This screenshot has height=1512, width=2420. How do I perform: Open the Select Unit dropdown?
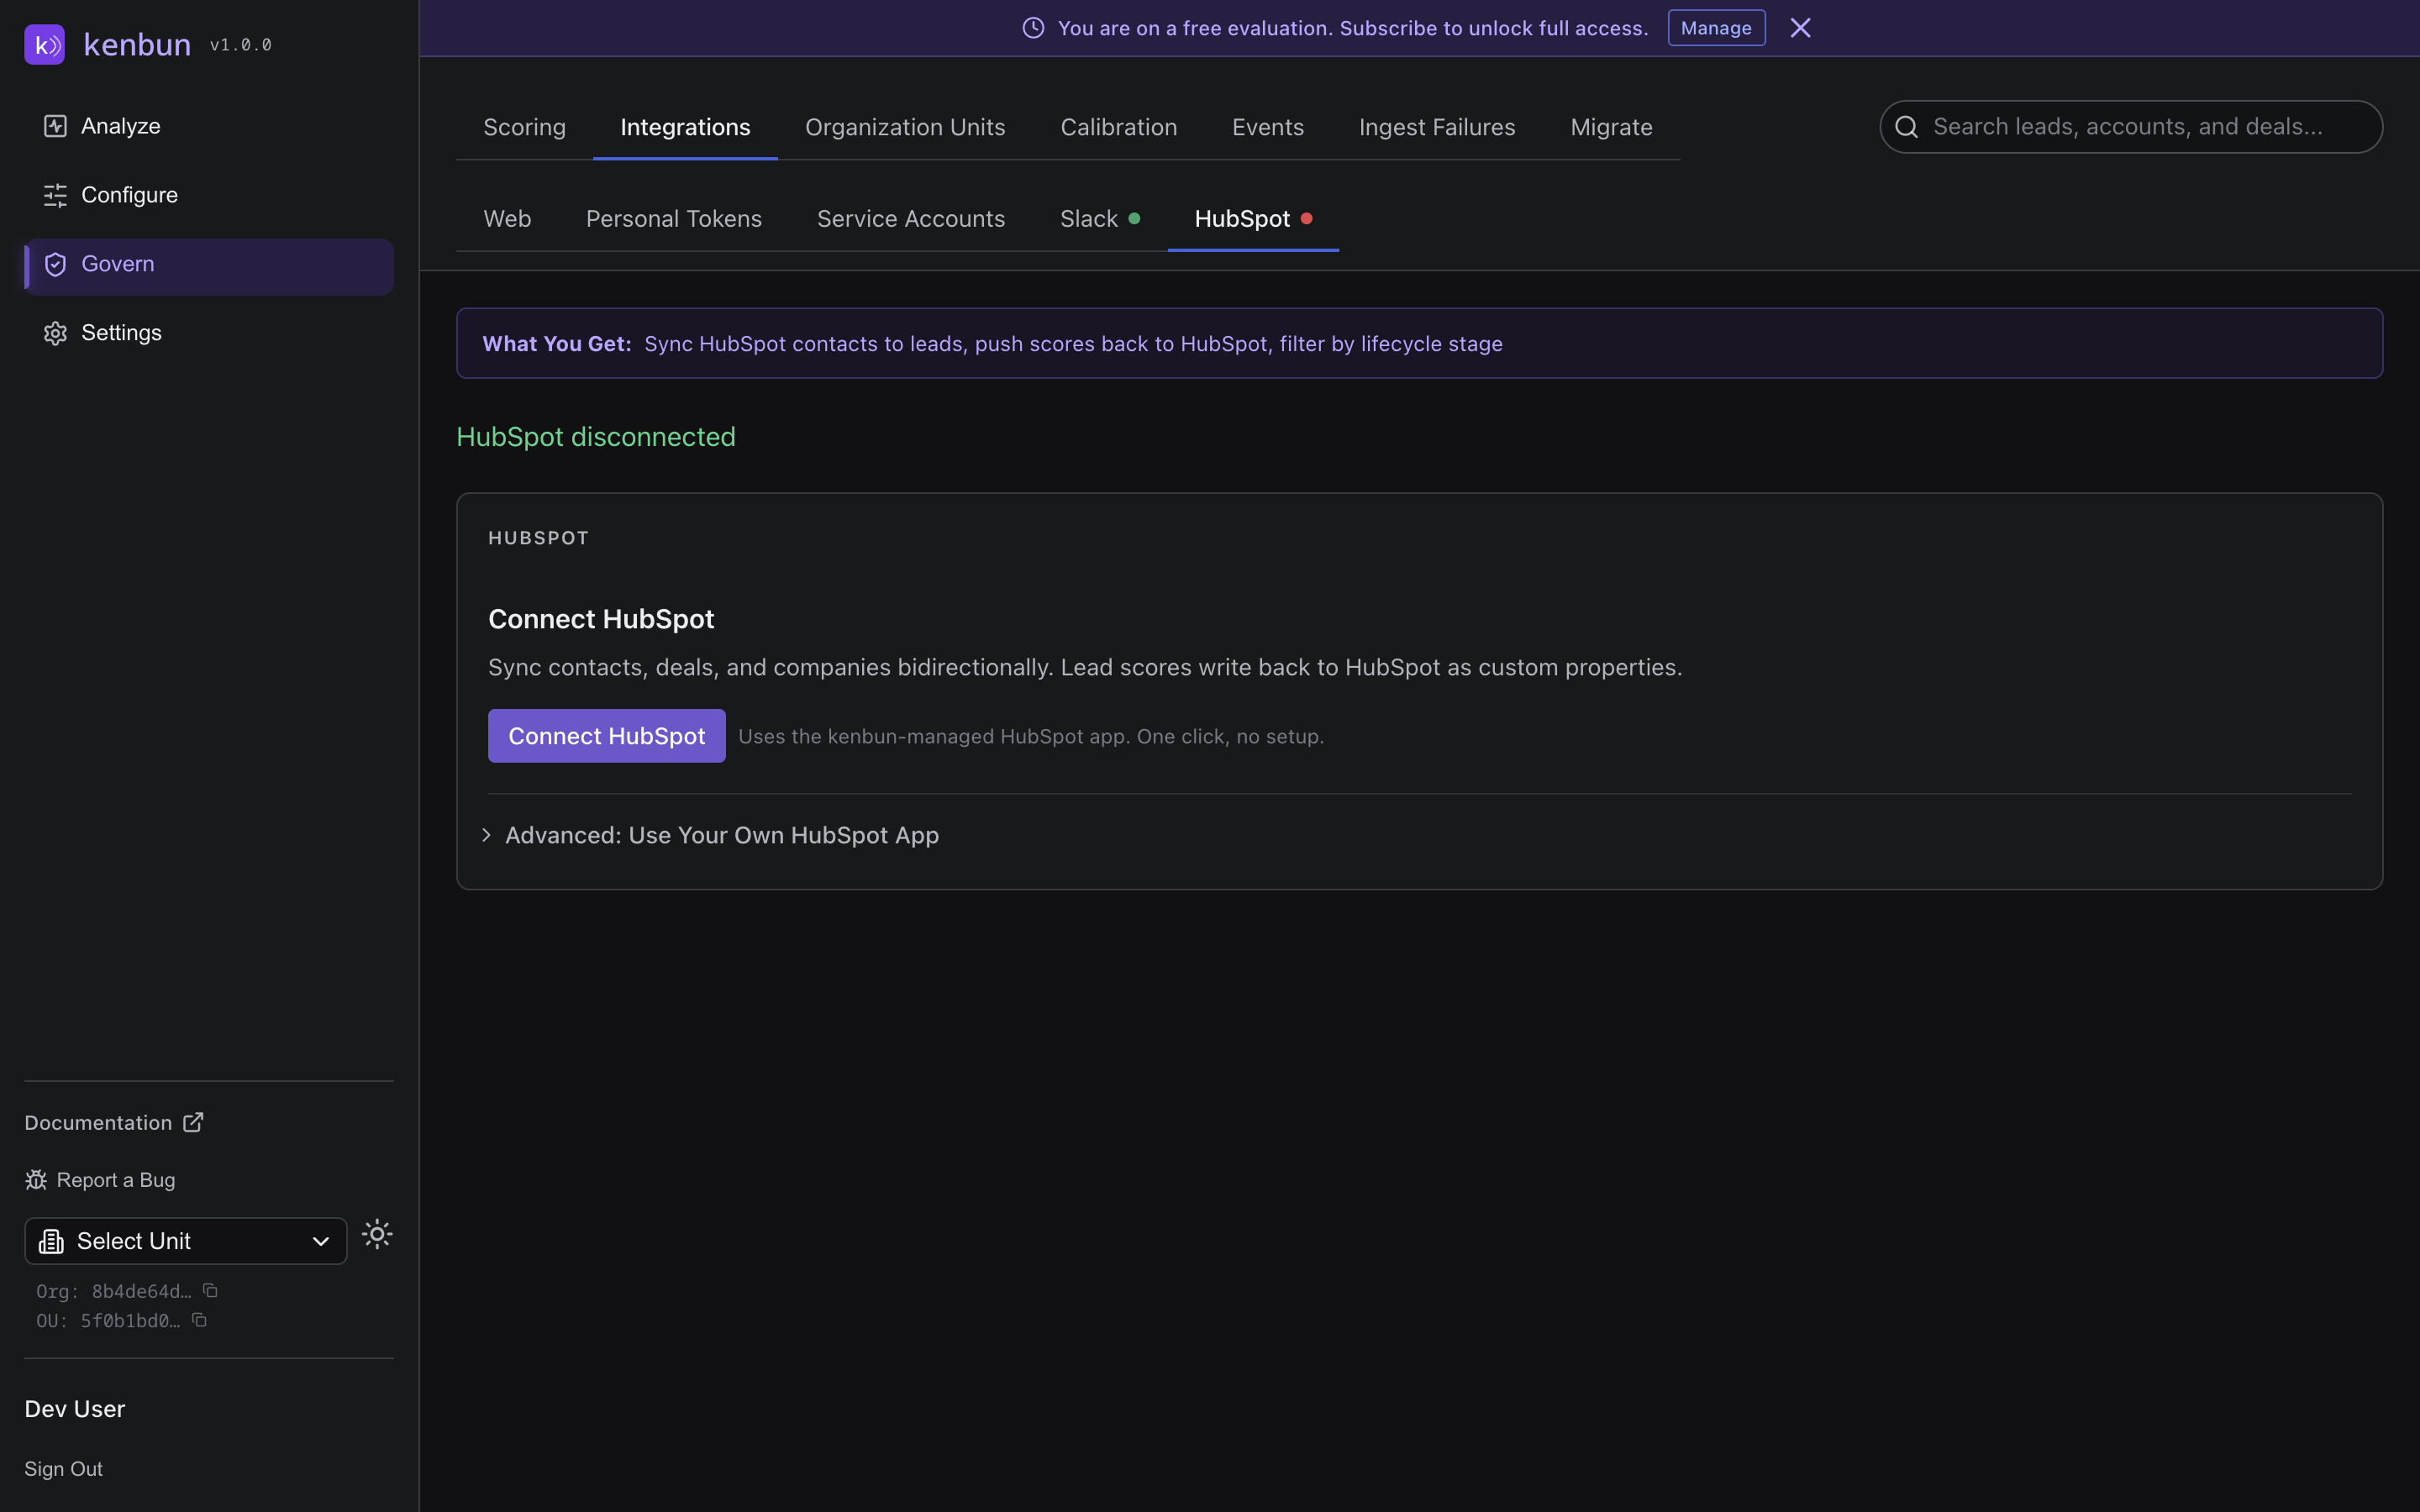coord(186,1241)
